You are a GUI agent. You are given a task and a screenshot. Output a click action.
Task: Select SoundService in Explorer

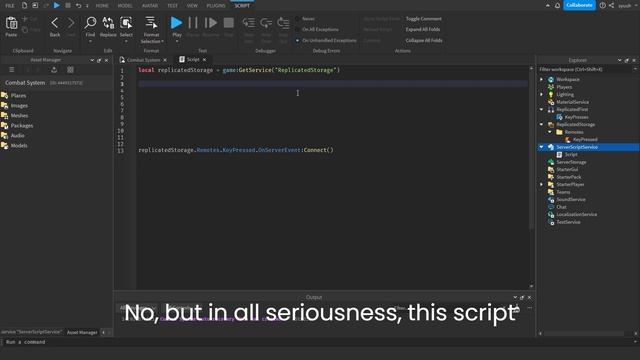pyautogui.click(x=571, y=200)
